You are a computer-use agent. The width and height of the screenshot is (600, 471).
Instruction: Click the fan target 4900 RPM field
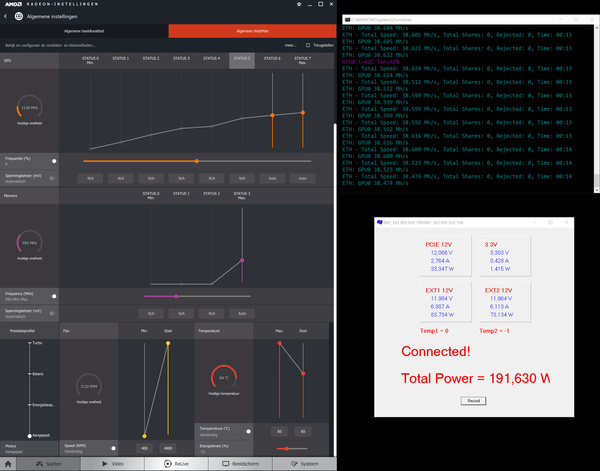[168, 448]
